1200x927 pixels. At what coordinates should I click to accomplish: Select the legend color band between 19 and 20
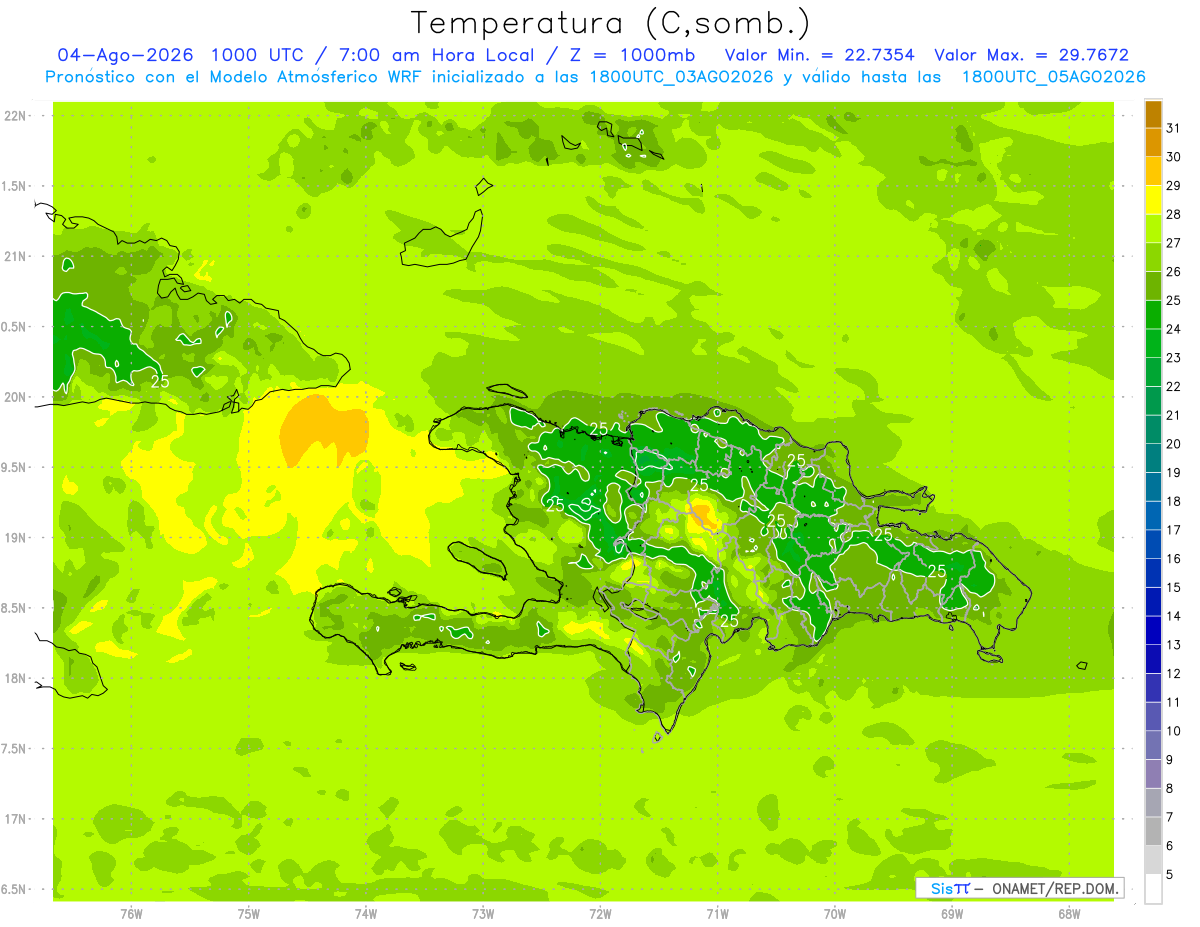(x=1153, y=458)
